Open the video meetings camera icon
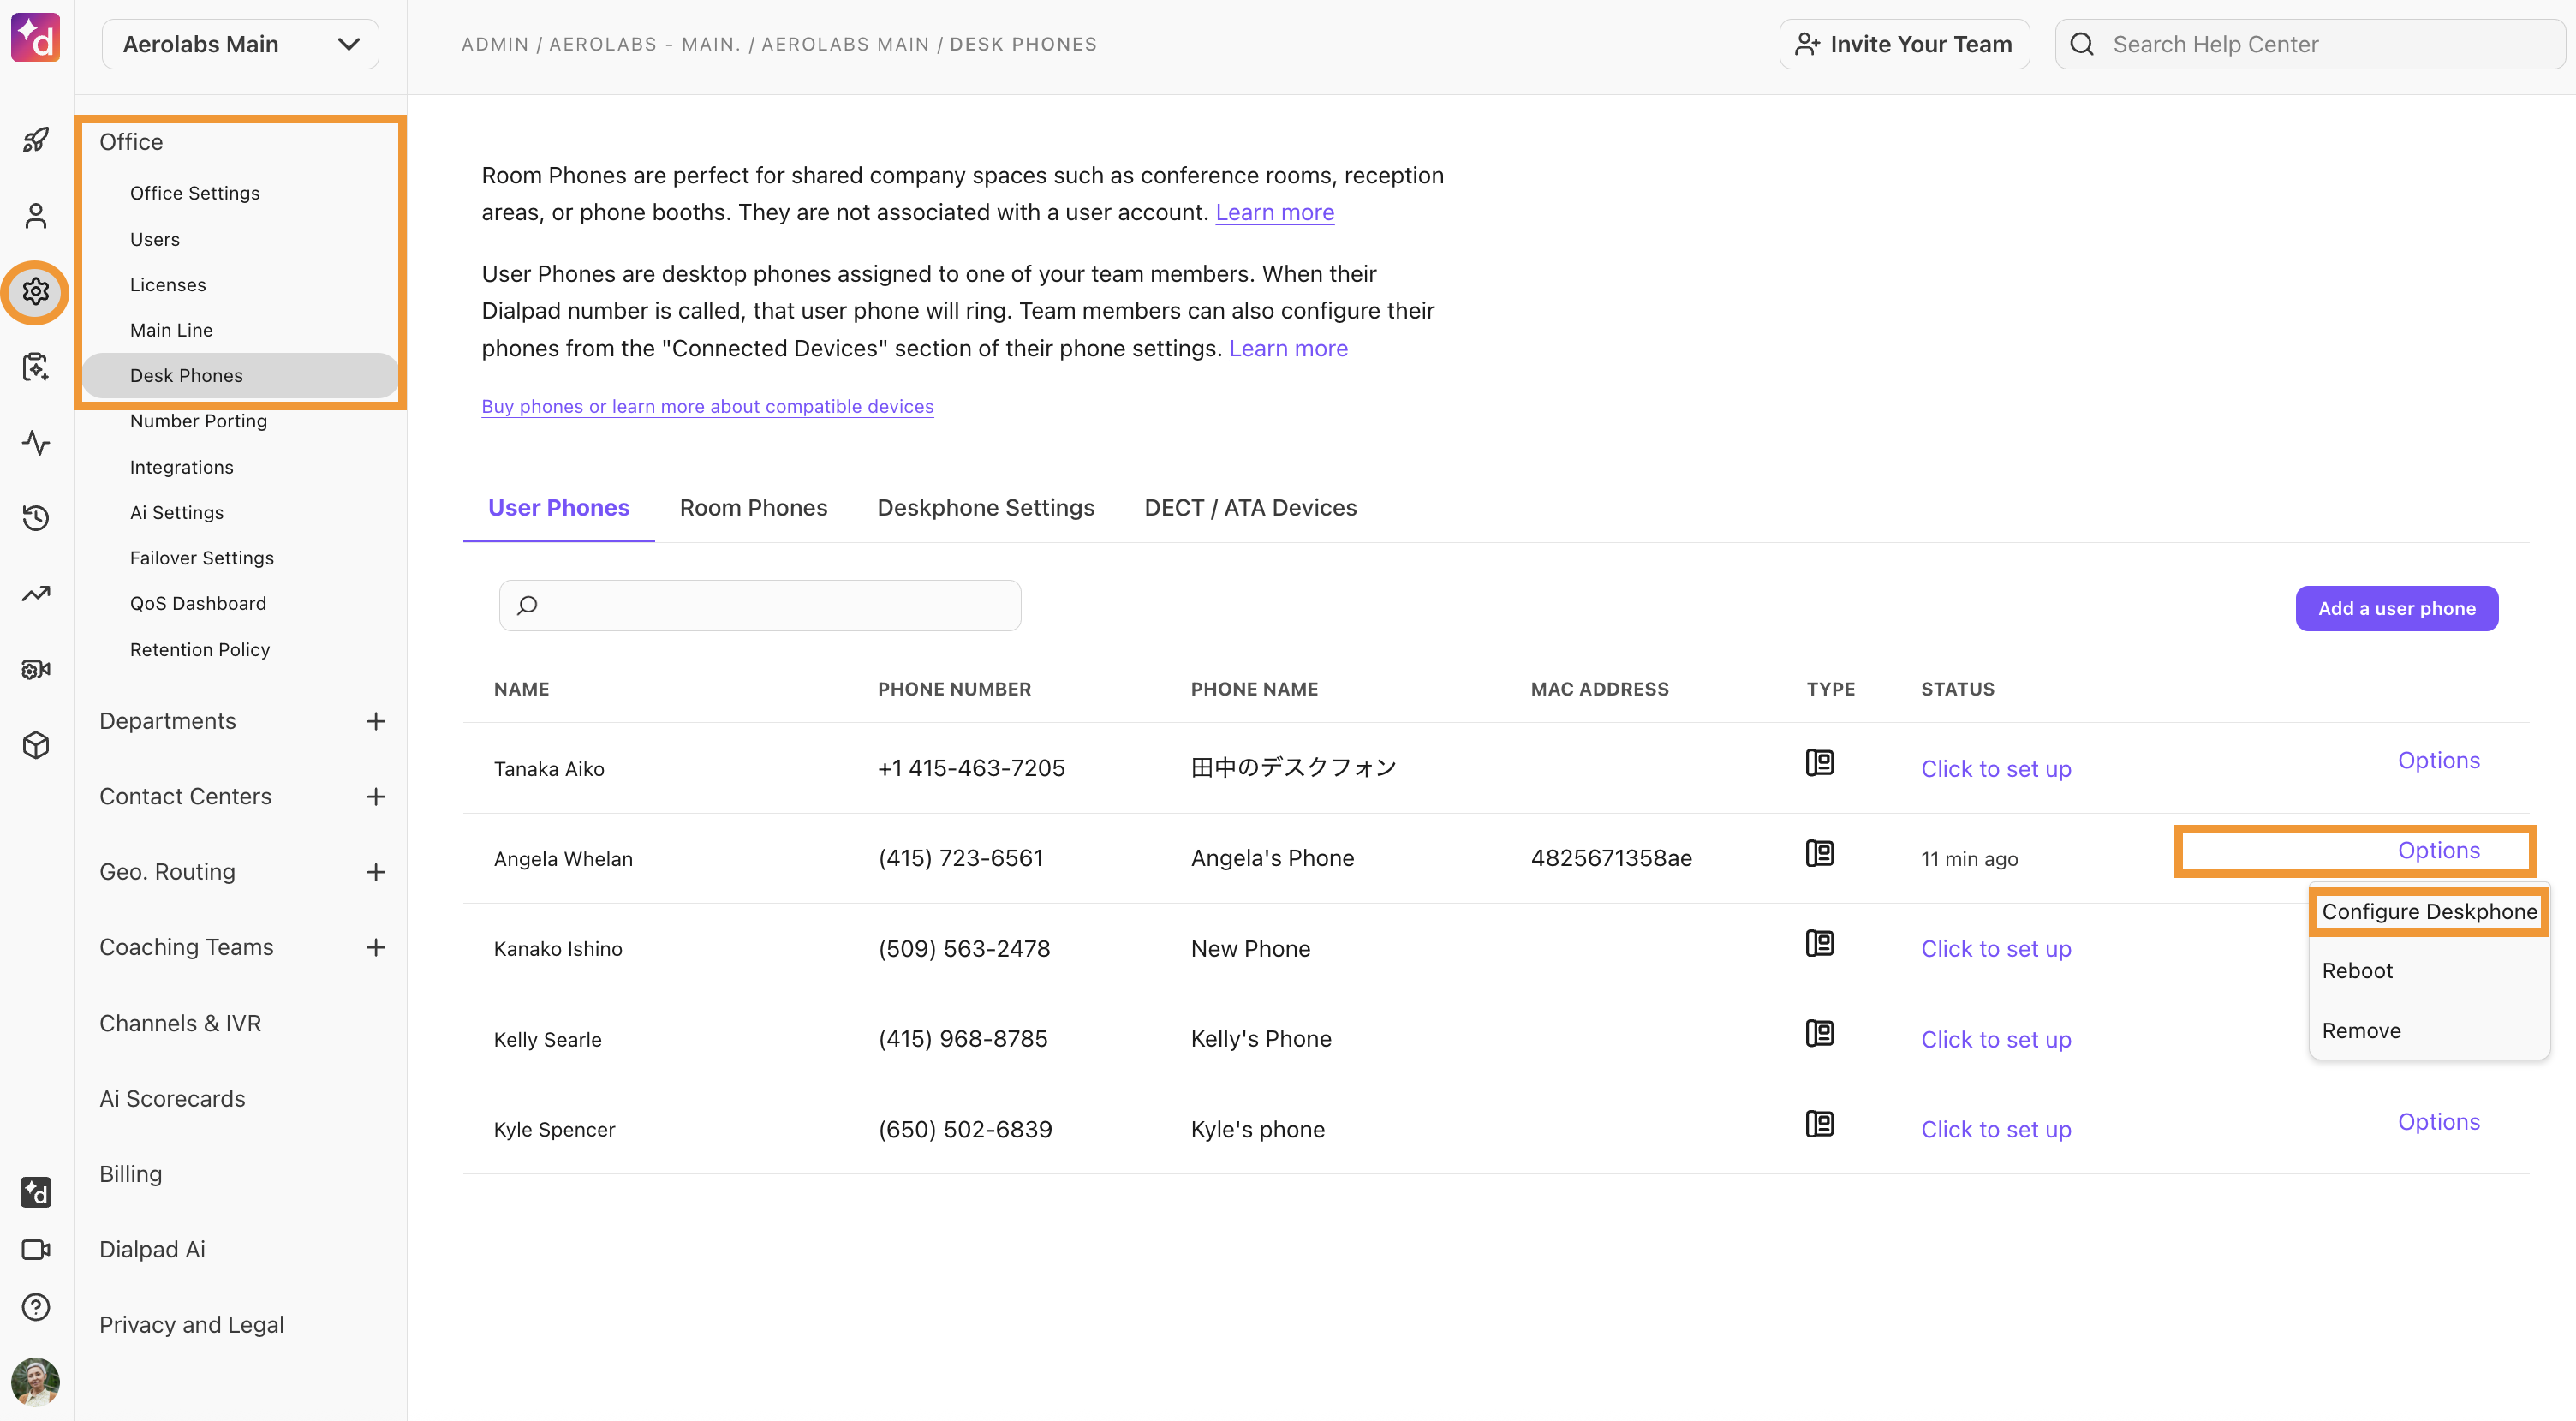 point(36,1250)
